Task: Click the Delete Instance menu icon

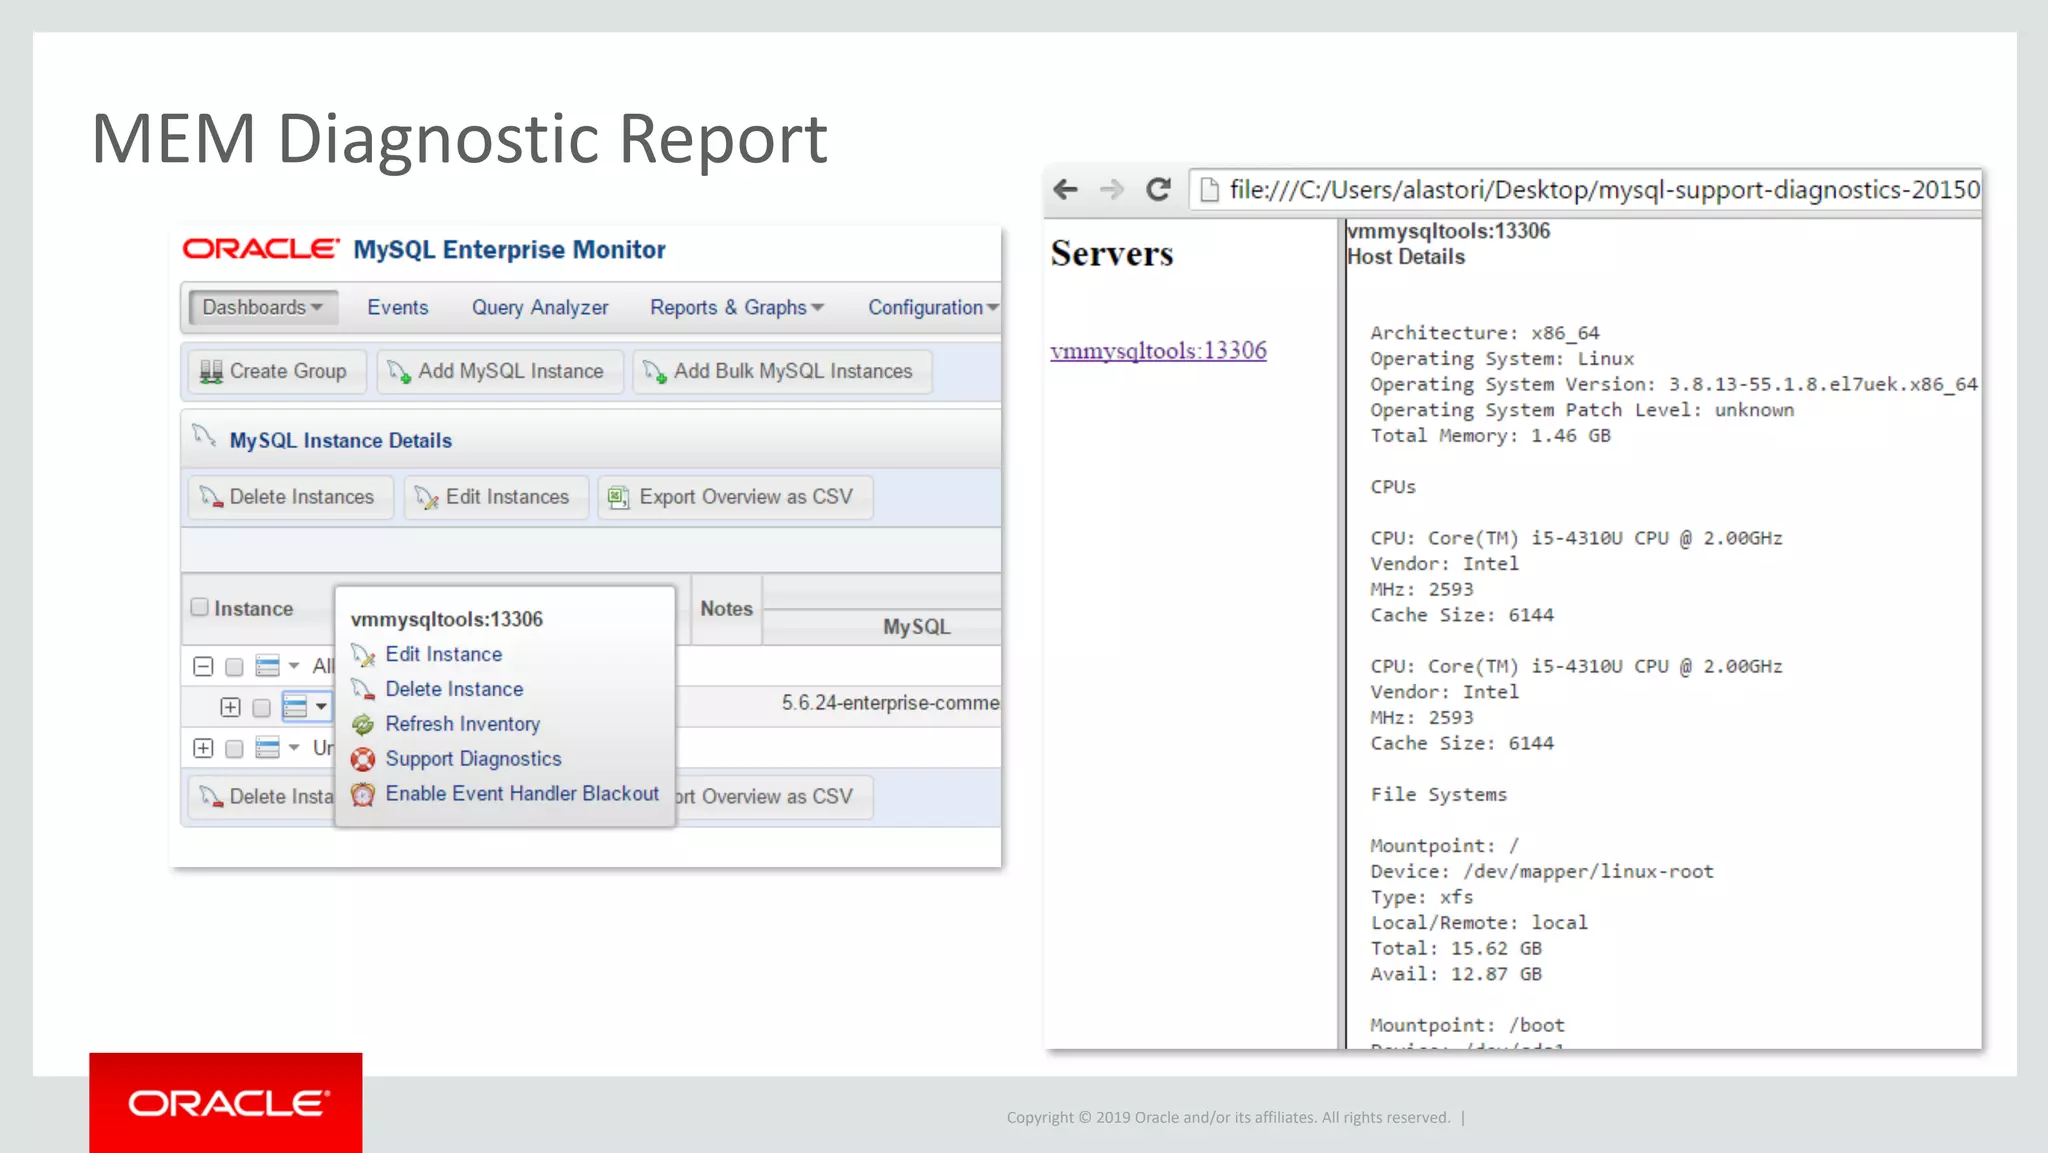Action: 363,689
